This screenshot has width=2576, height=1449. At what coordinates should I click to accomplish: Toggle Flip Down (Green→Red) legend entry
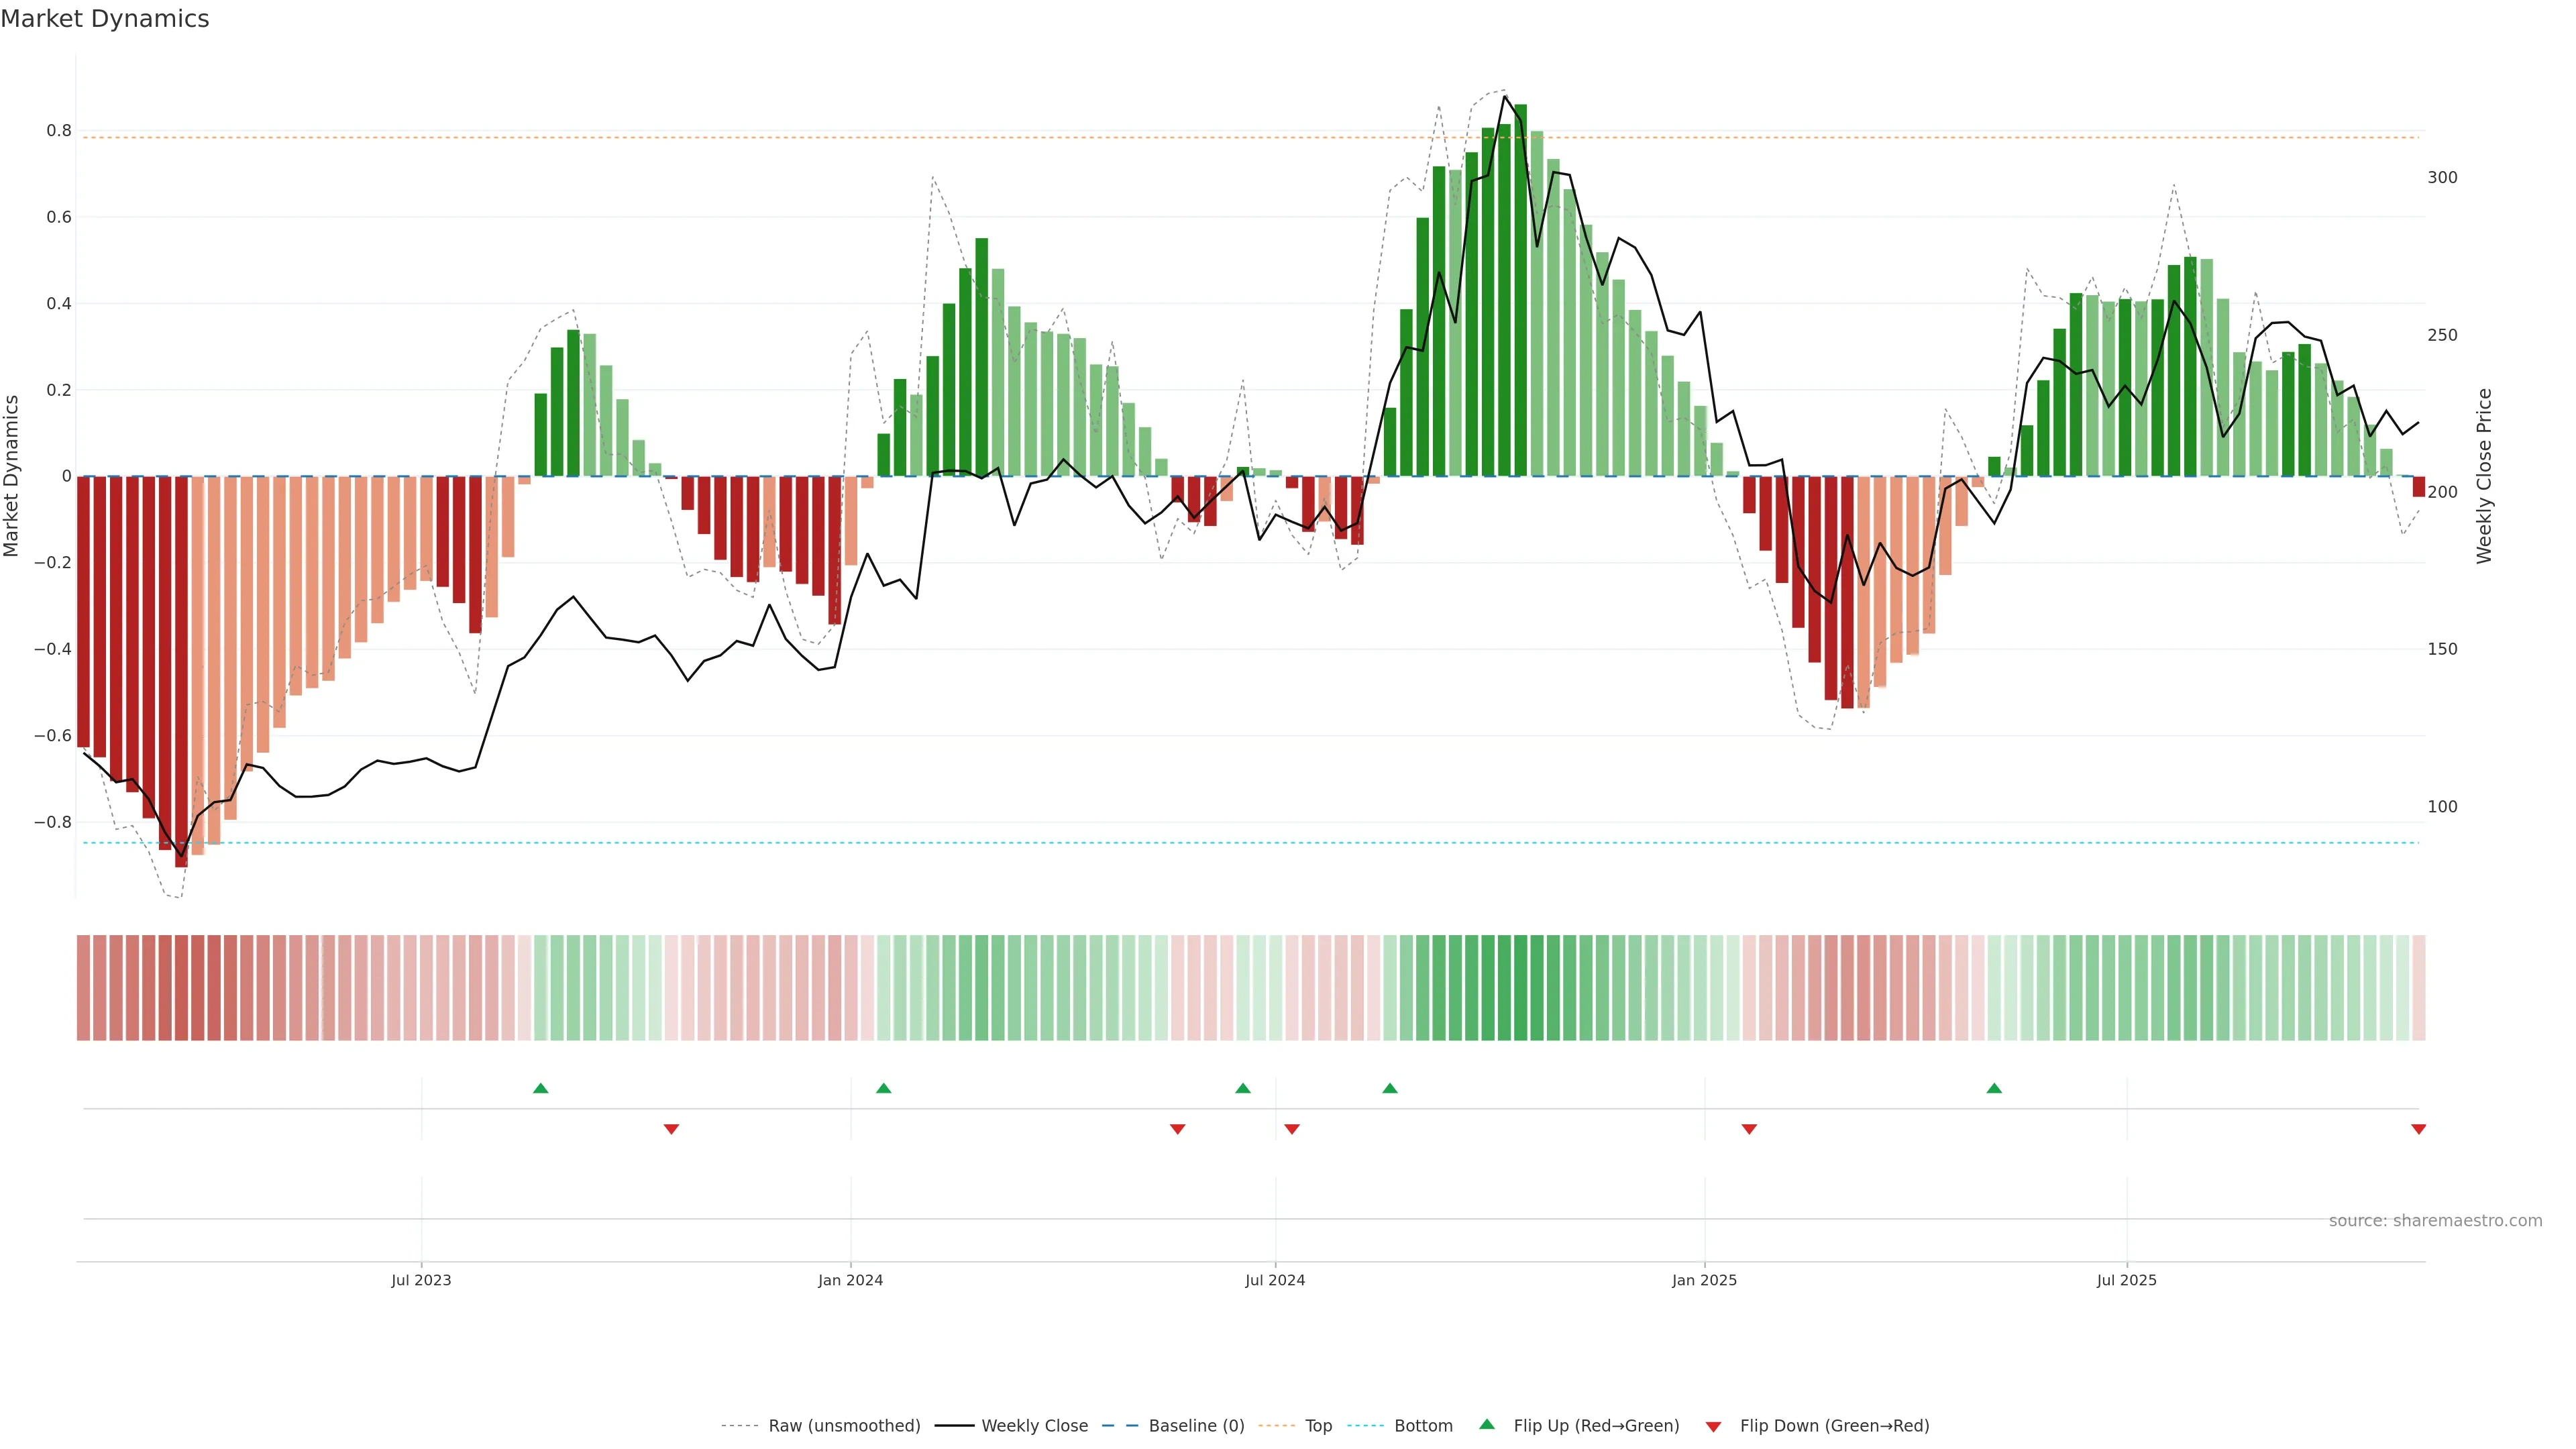click(x=1834, y=1425)
